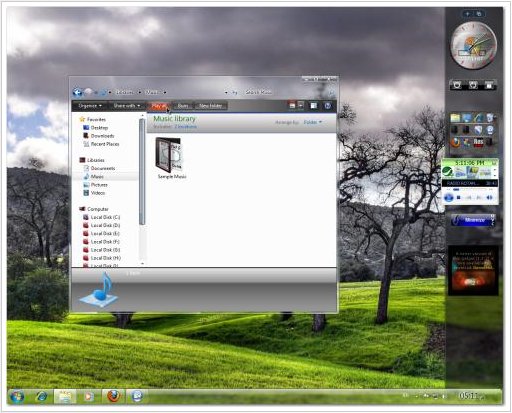
Task: Click the first power control gadget icon
Action: coord(457,85)
